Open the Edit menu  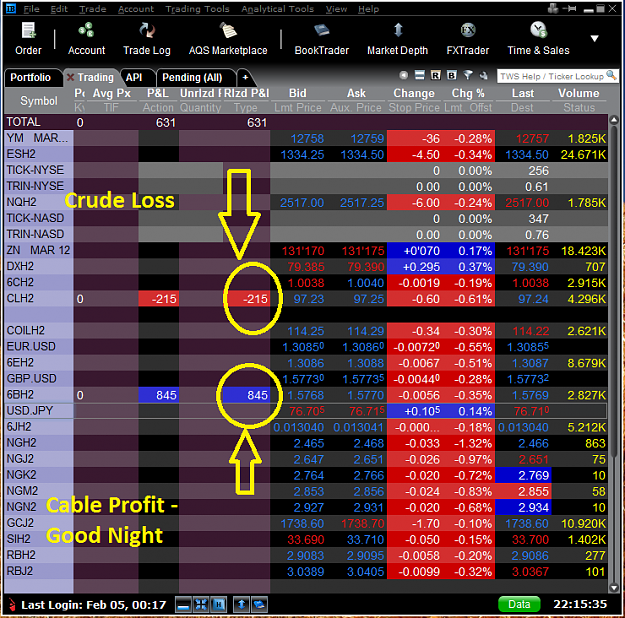click(x=59, y=9)
